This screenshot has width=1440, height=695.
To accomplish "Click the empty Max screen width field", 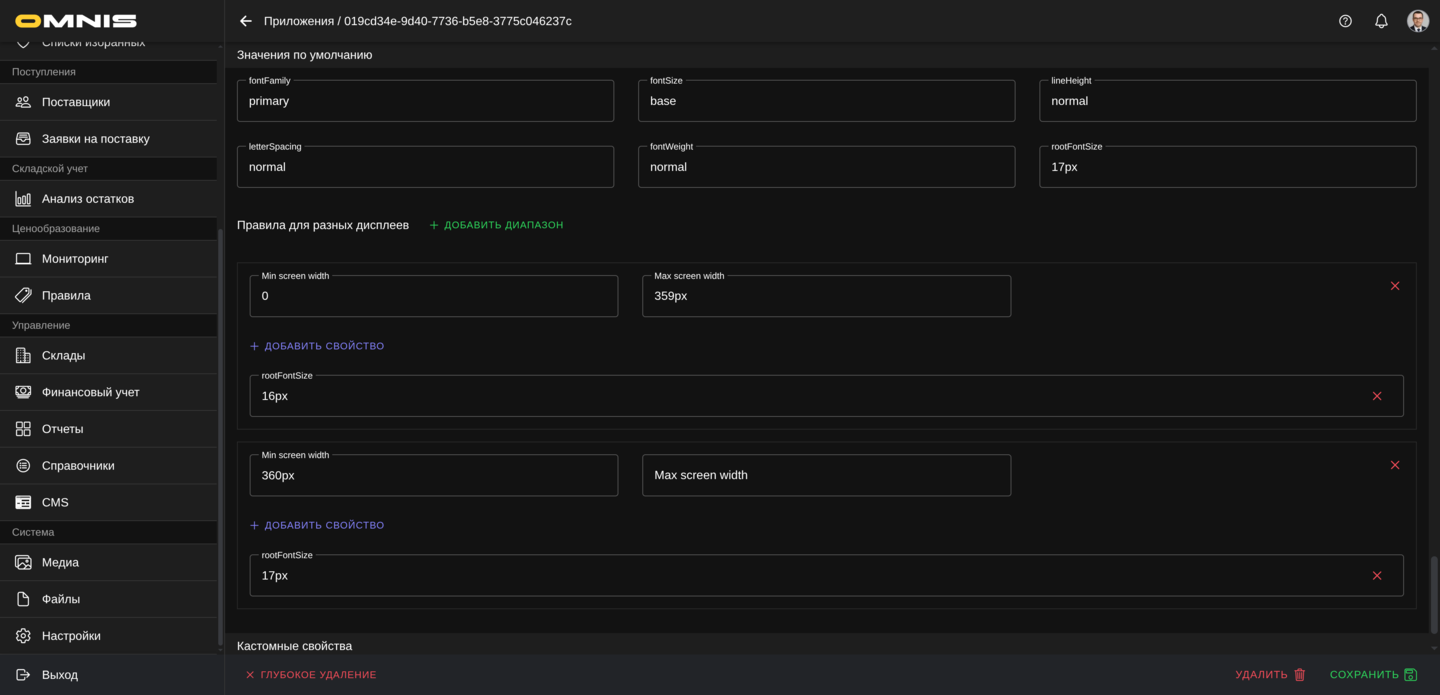I will [x=826, y=475].
